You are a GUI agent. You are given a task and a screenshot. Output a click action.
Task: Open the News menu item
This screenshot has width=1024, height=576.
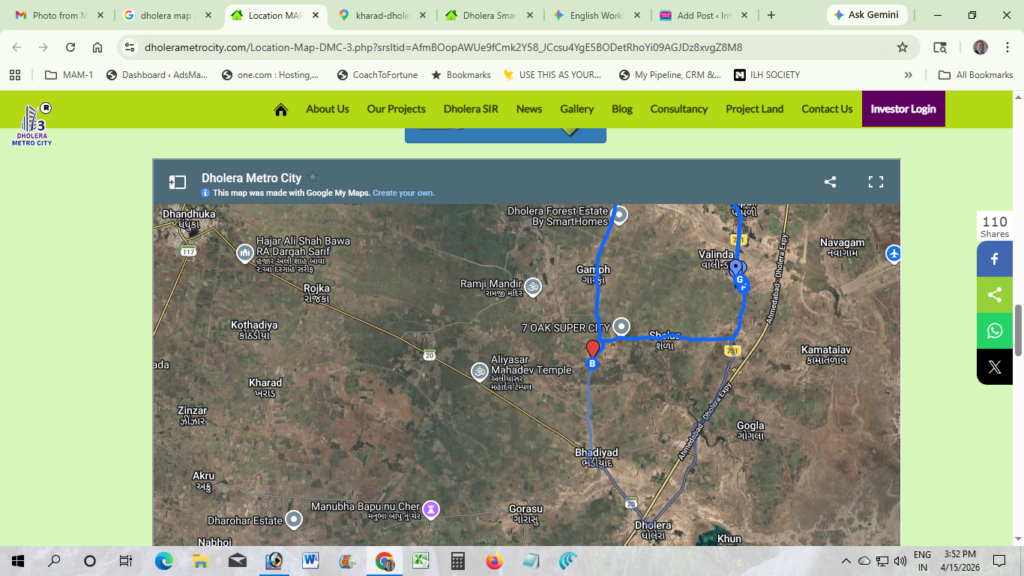(x=529, y=109)
